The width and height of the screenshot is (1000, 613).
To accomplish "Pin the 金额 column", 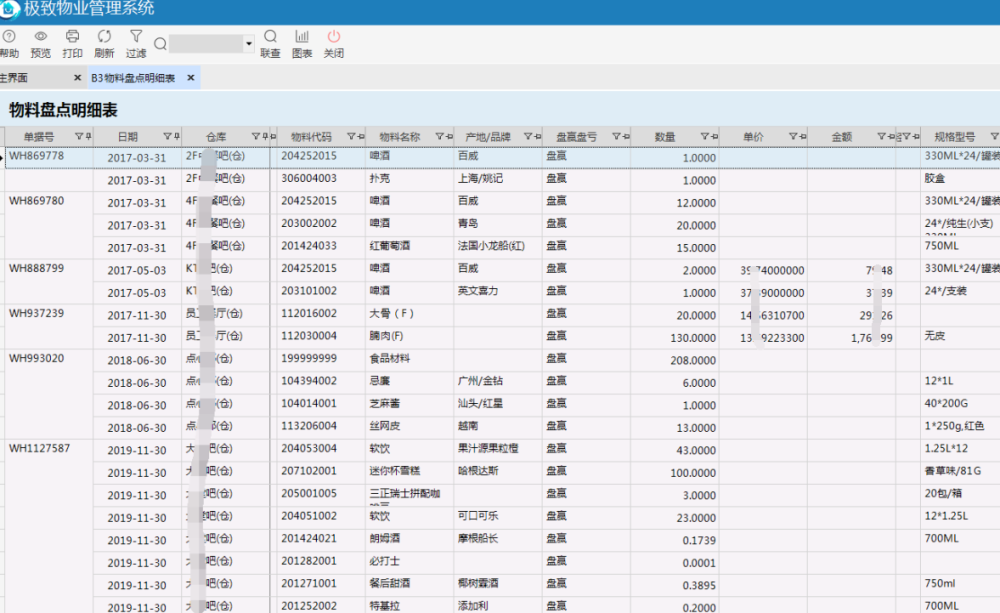I will click(891, 137).
